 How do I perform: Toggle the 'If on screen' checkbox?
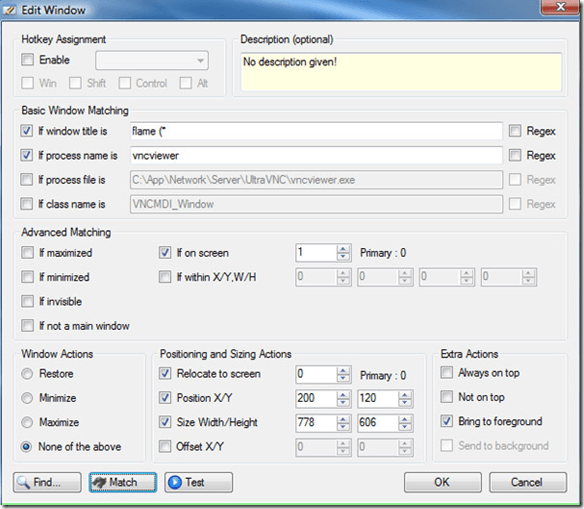tap(165, 252)
